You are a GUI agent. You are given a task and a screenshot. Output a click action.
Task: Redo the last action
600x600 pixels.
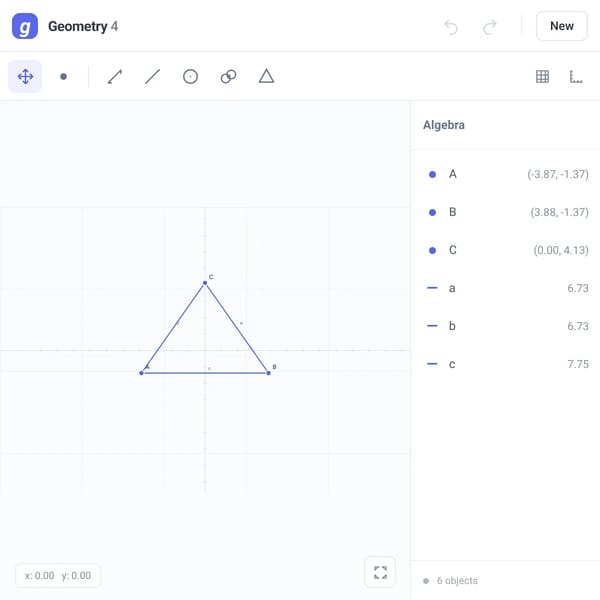489,27
